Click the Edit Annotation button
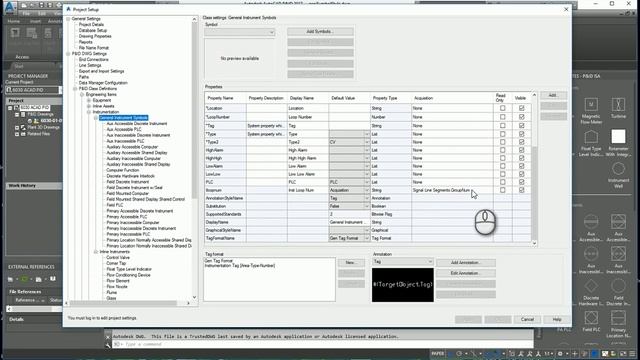 point(466,273)
